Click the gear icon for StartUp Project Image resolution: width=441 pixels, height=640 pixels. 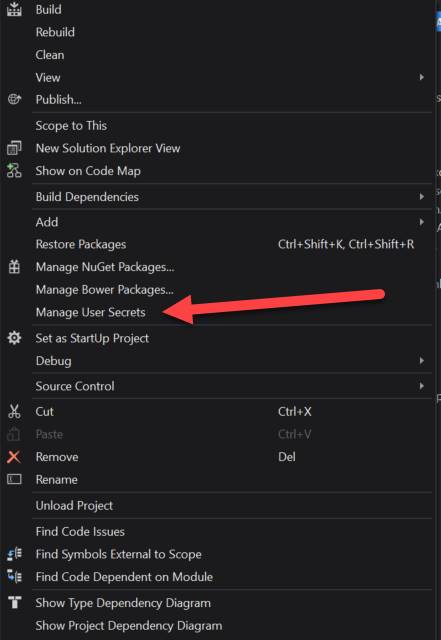pos(14,338)
